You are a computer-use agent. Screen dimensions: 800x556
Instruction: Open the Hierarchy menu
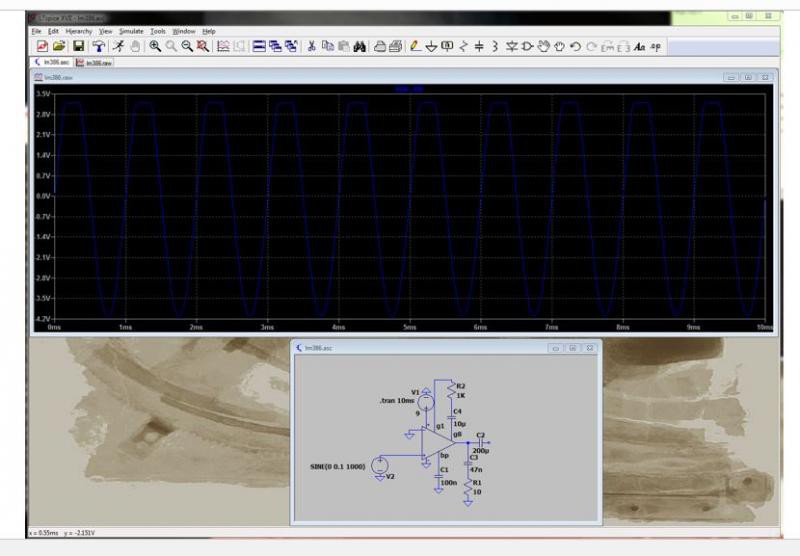pyautogui.click(x=78, y=31)
